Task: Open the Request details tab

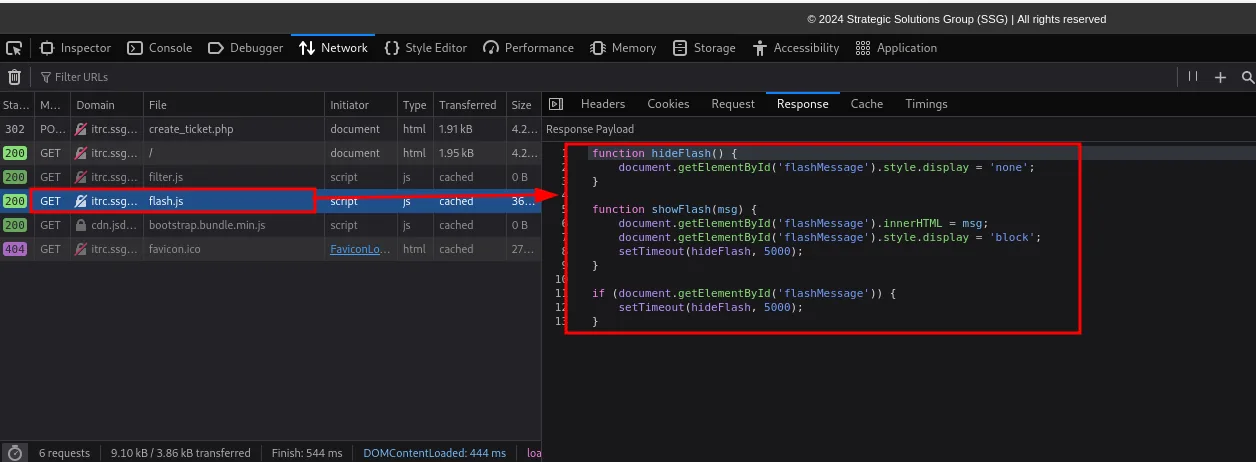Action: (x=733, y=104)
